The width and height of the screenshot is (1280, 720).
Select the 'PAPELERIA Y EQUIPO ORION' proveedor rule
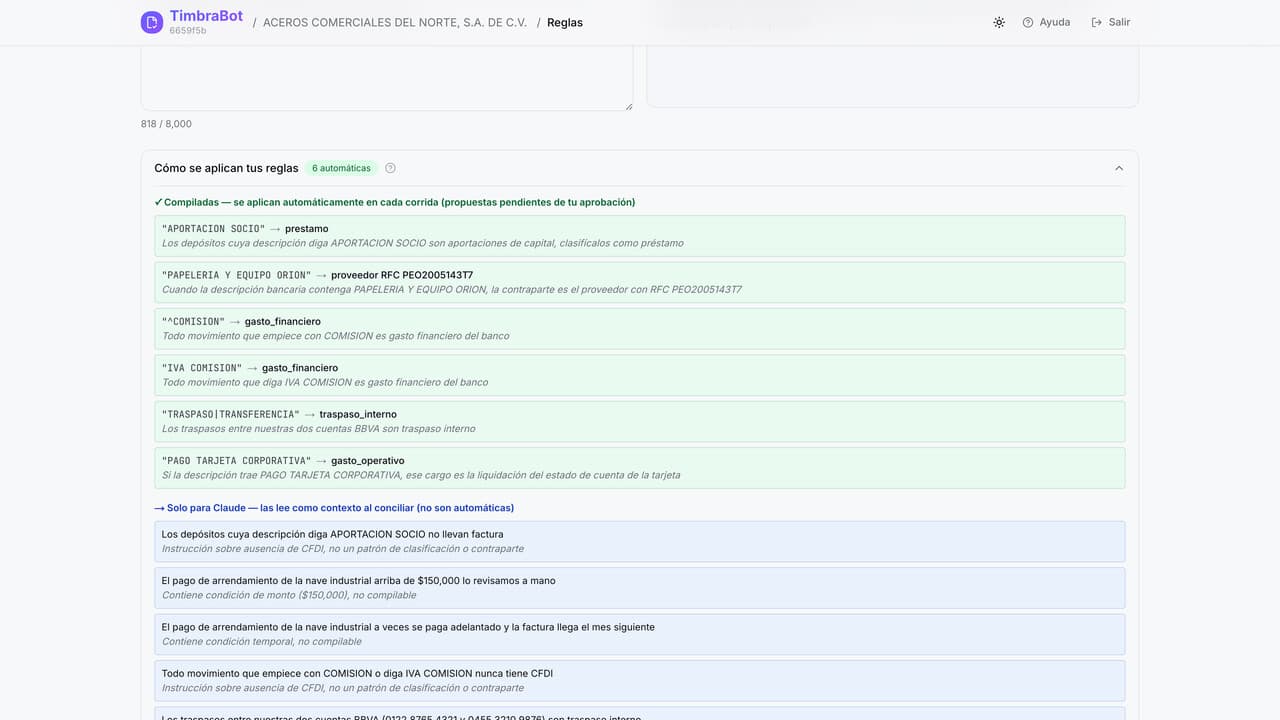[639, 282]
